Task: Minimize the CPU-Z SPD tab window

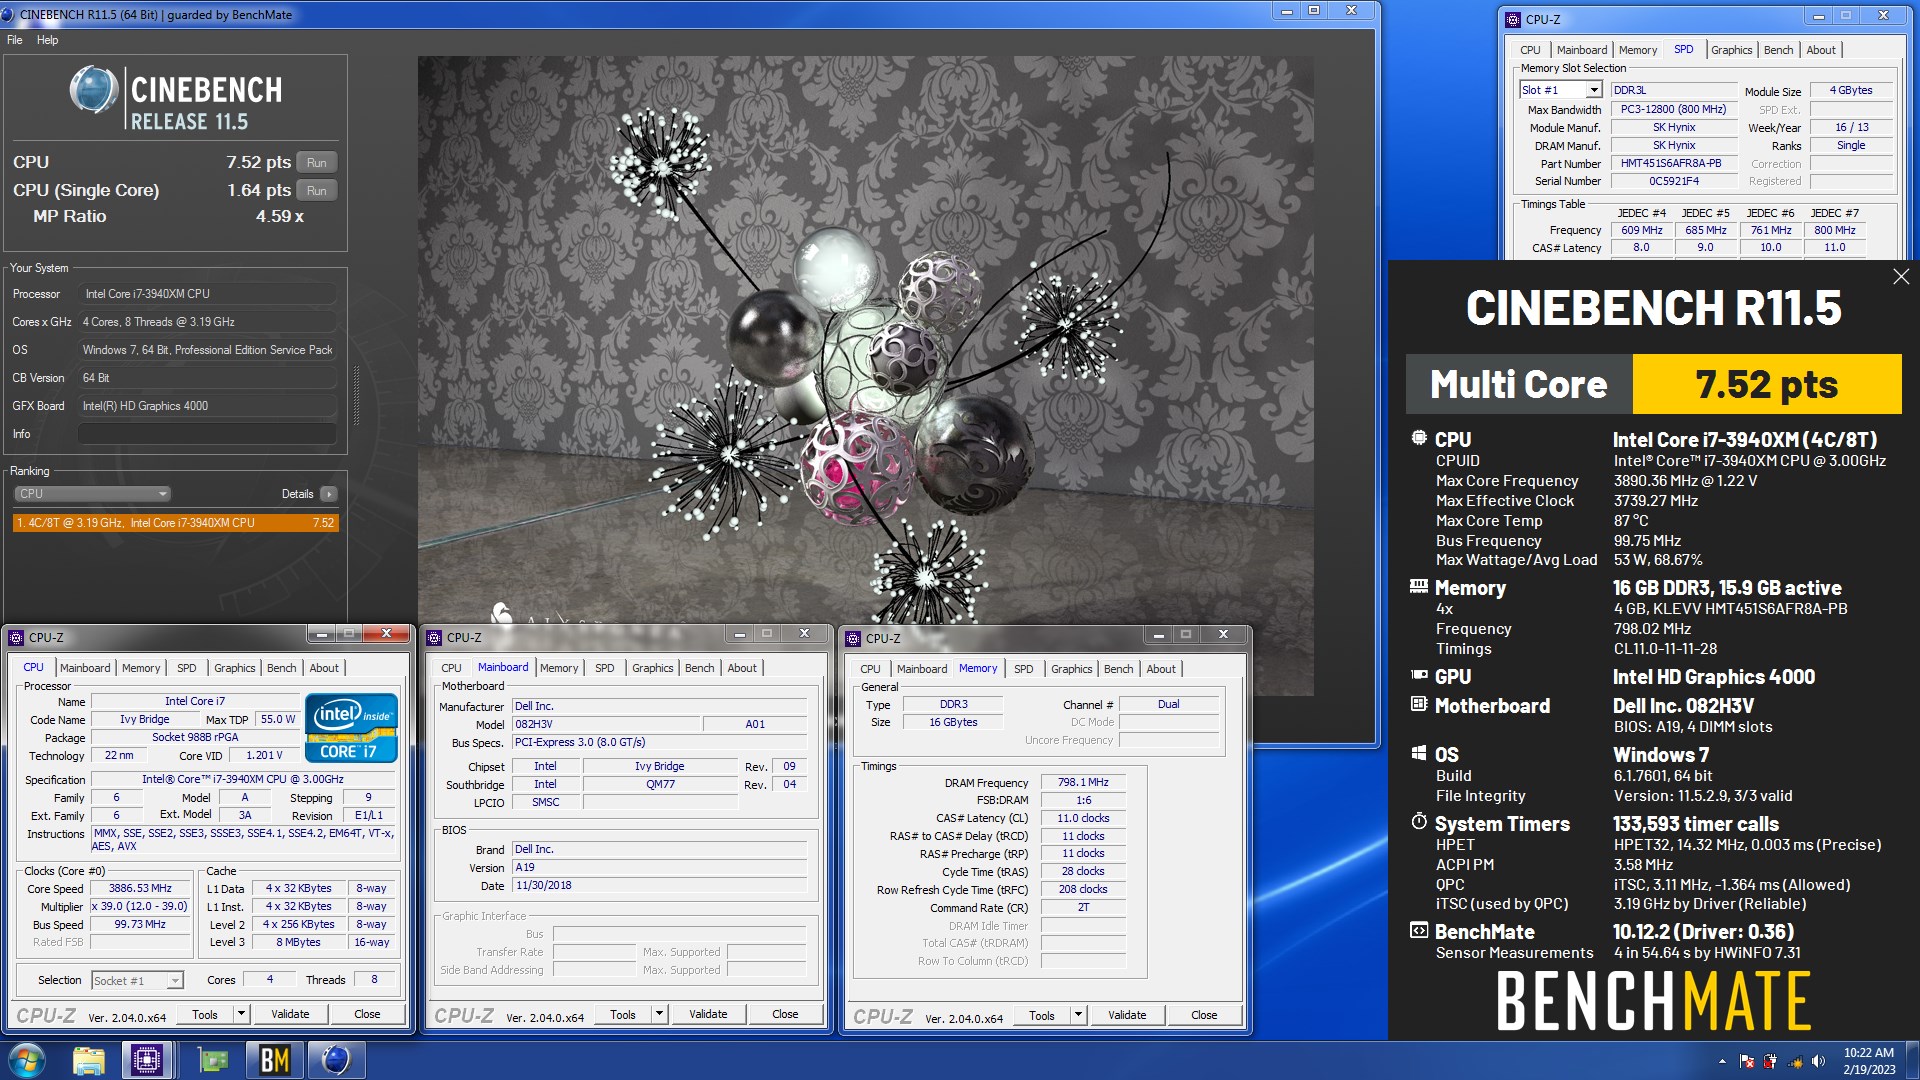Action: click(1818, 16)
